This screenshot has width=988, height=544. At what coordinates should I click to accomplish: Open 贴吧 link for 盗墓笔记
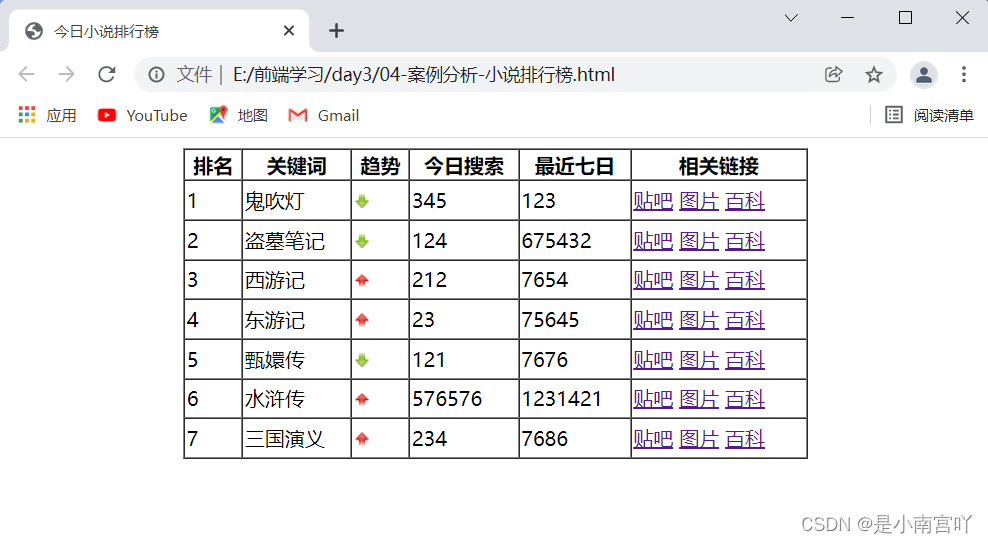653,241
